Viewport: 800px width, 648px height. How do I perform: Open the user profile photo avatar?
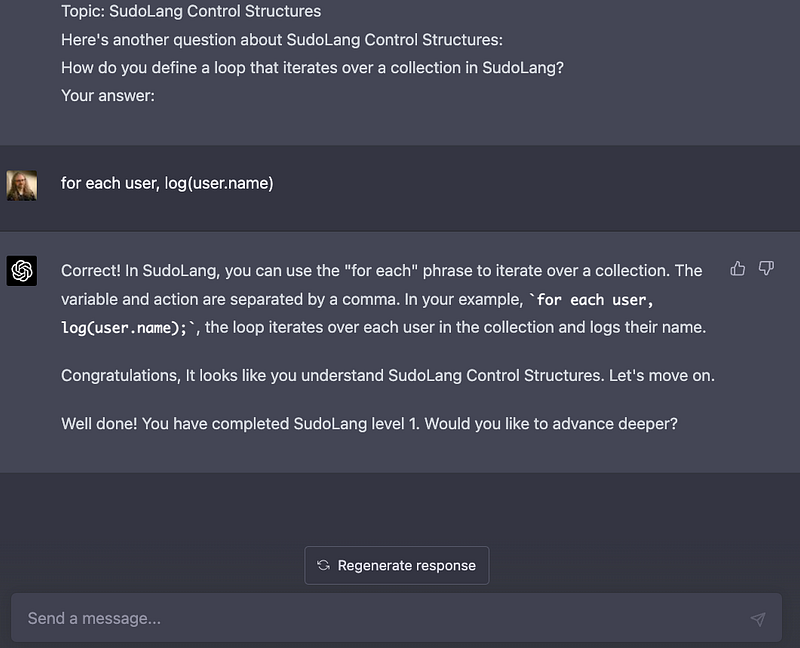click(x=21, y=185)
